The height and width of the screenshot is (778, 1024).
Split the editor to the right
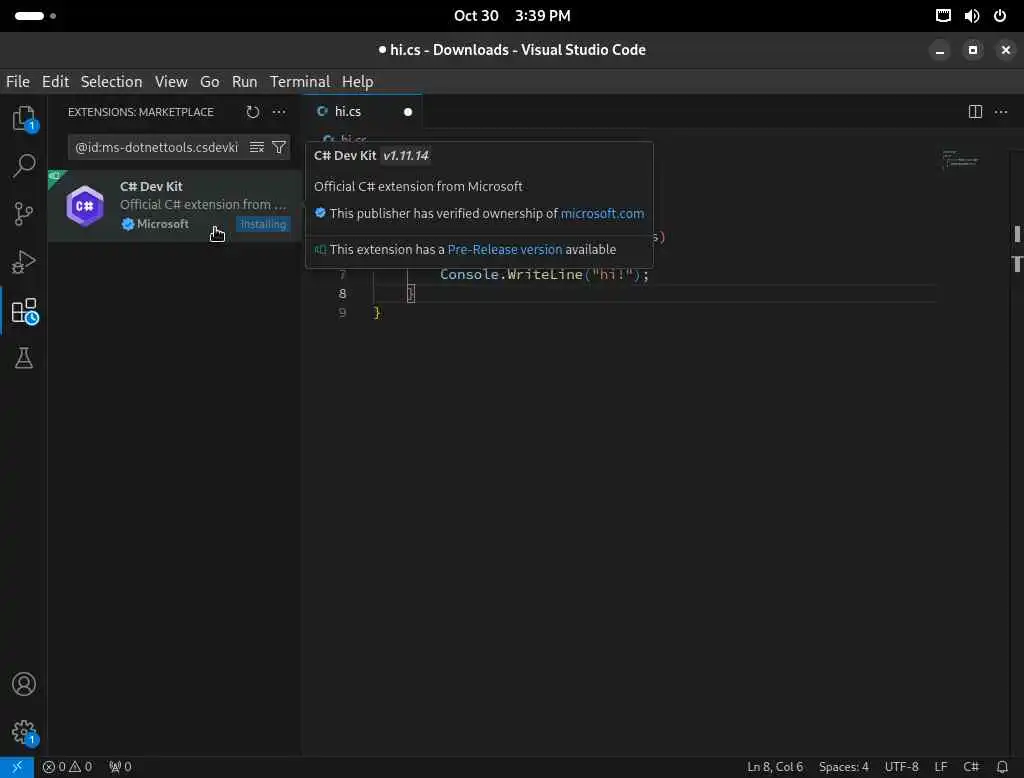point(975,112)
